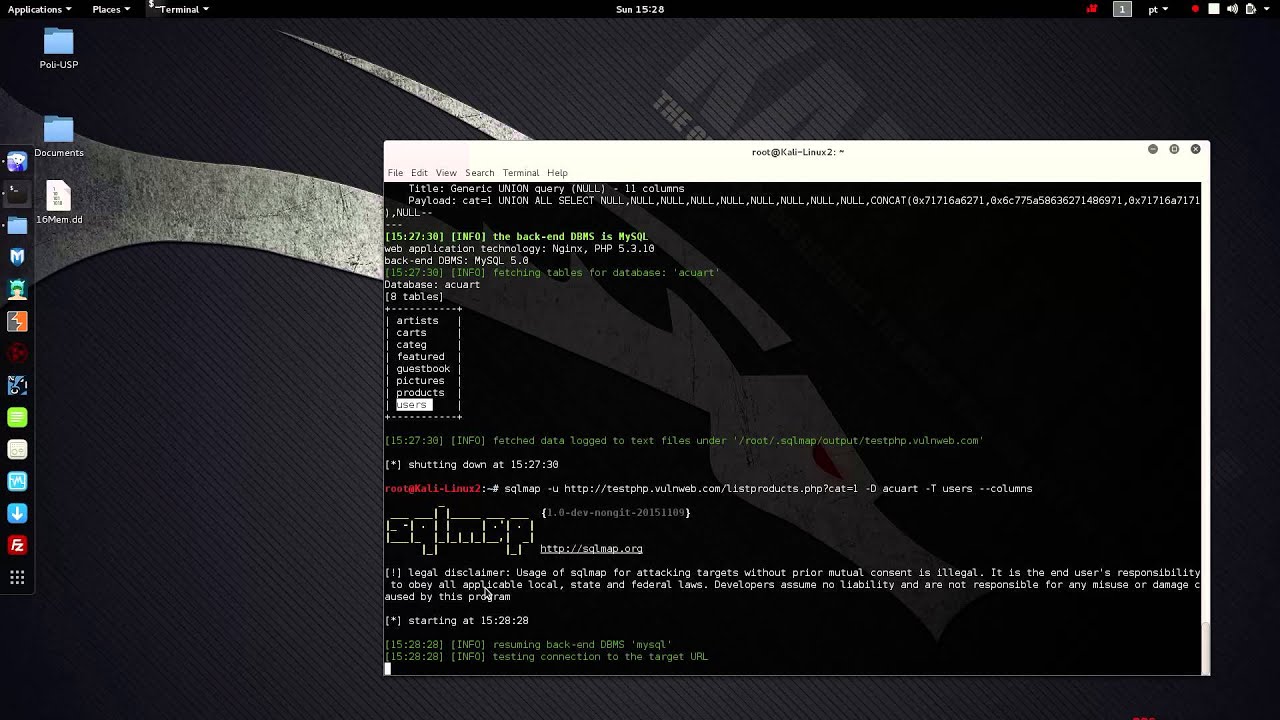
Task: Click '[*] starting at 15:28:28' line
Action: tap(456, 621)
